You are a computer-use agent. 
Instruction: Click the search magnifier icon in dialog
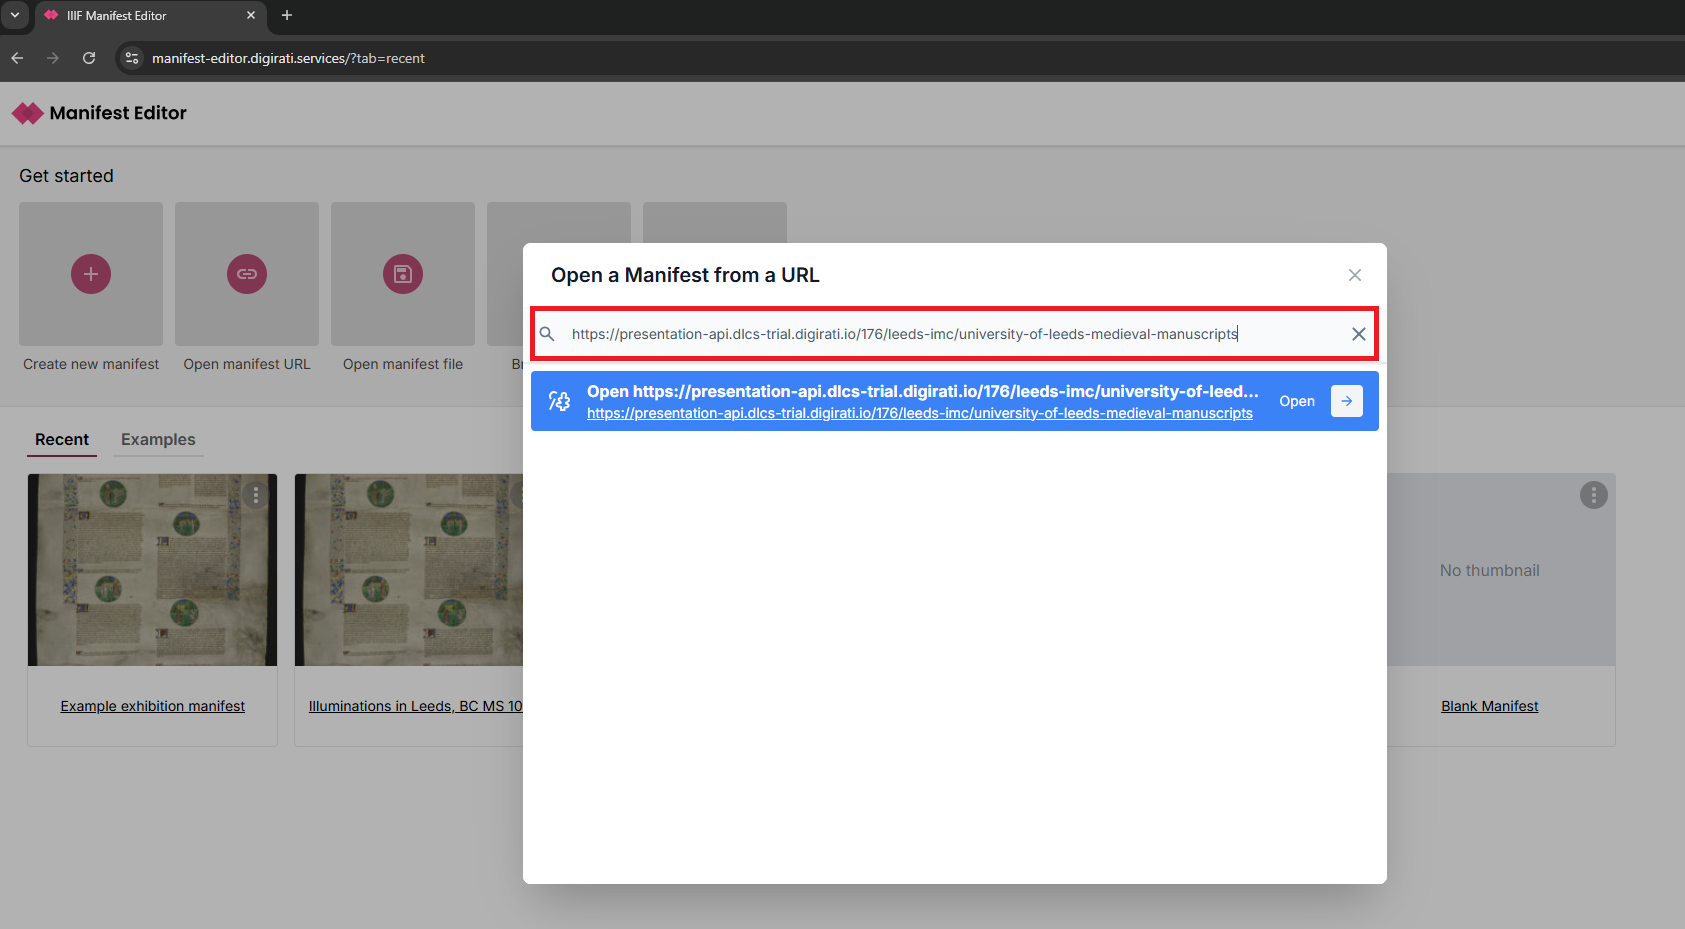pyautogui.click(x=547, y=334)
